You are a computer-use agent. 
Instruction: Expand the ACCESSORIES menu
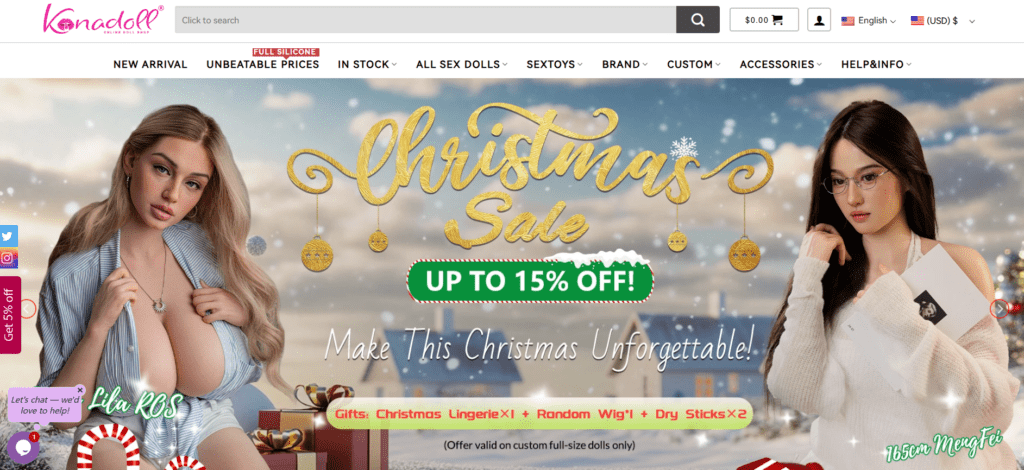(780, 64)
